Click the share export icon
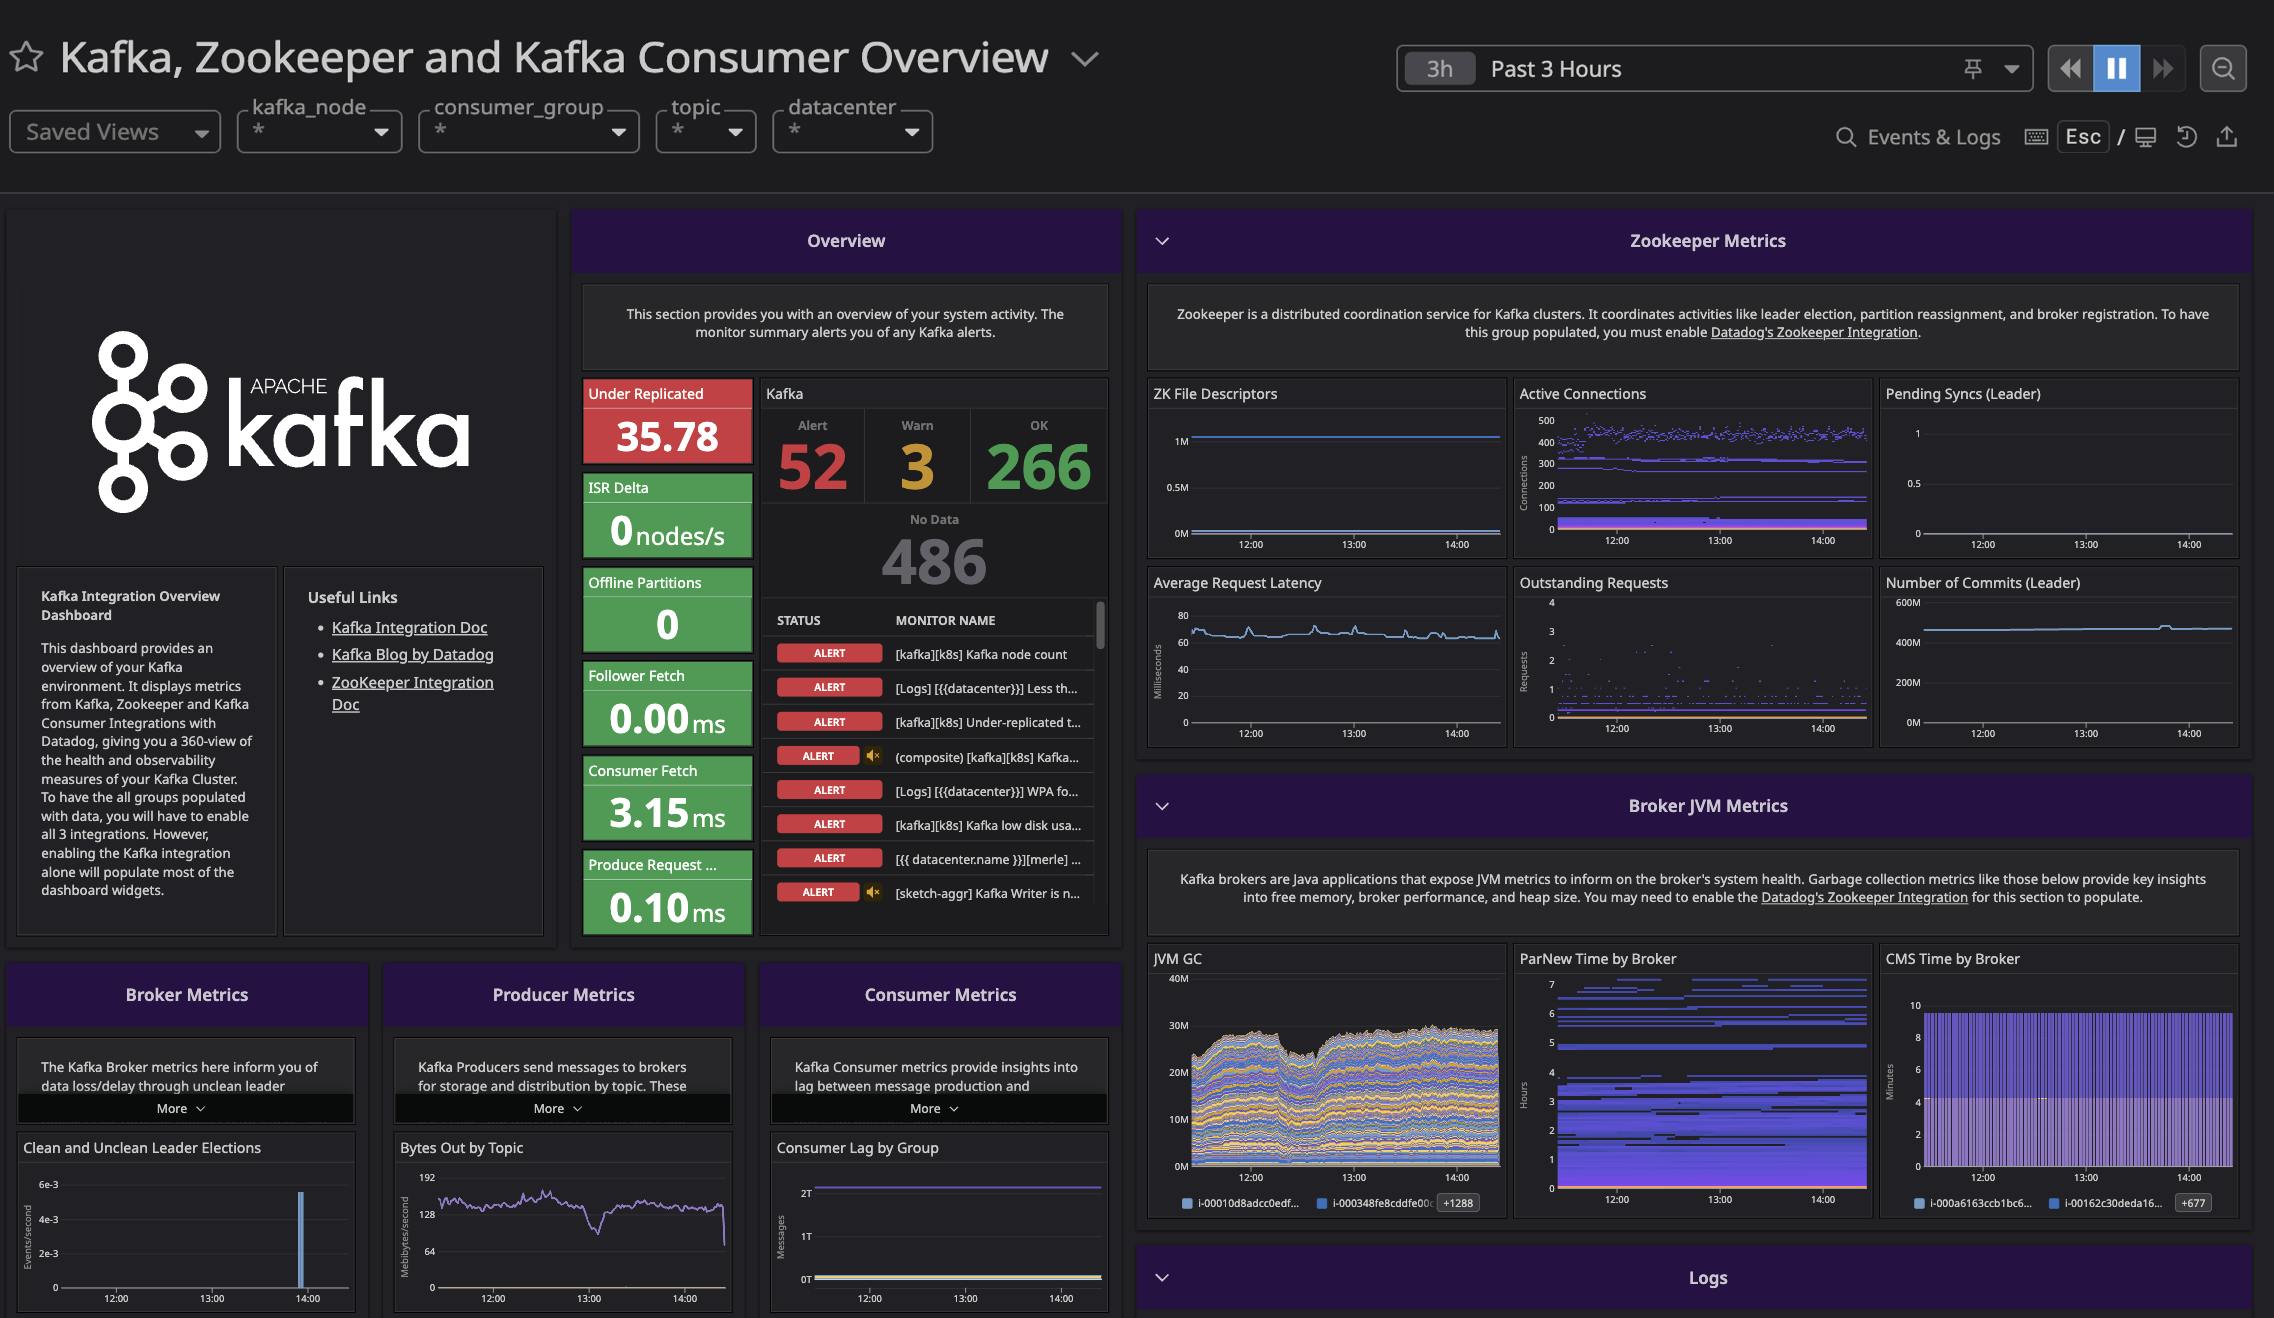 click(x=2227, y=137)
